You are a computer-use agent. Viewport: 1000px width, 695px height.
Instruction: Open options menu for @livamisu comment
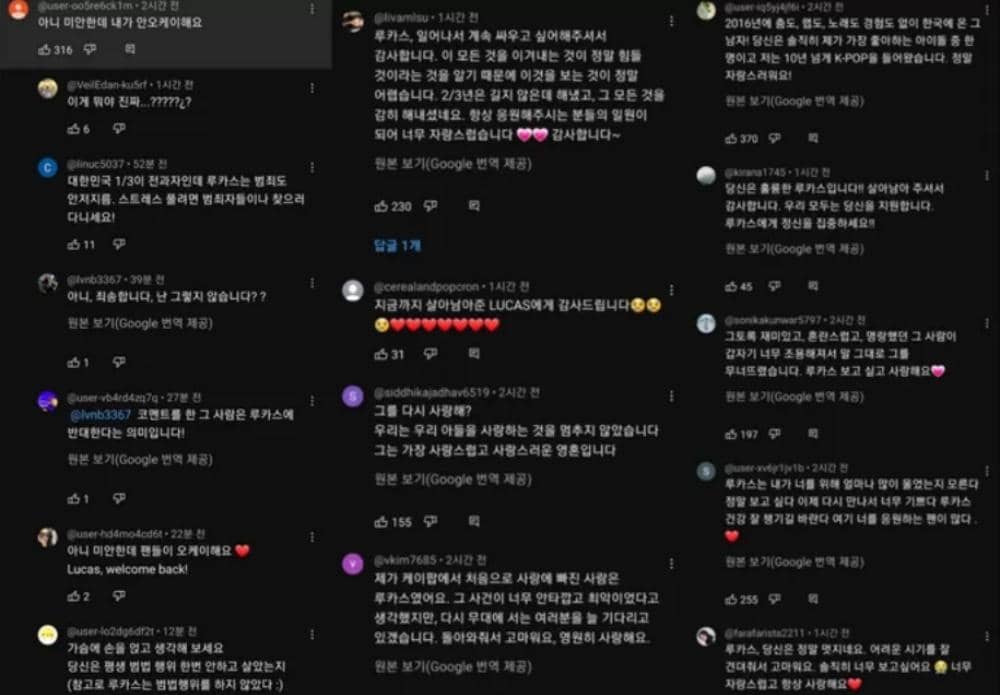(x=672, y=21)
